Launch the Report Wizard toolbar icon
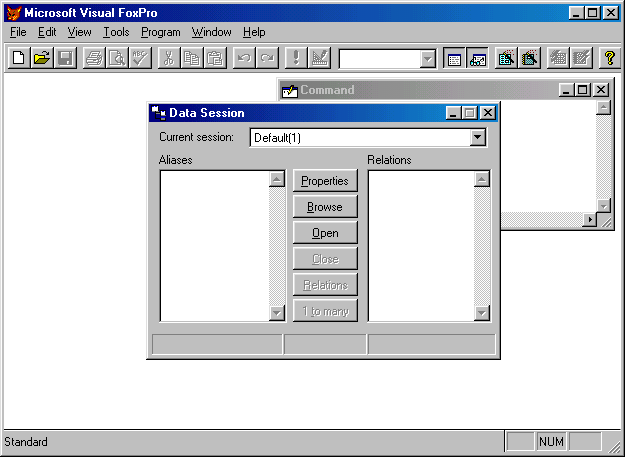 [529, 58]
